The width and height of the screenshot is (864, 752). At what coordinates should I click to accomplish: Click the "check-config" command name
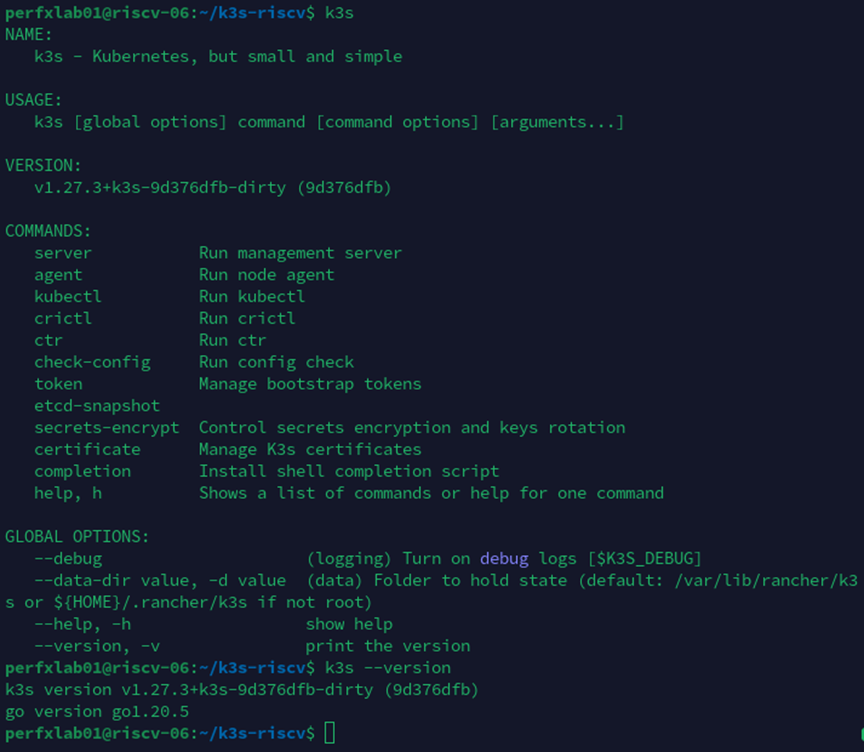point(92,362)
